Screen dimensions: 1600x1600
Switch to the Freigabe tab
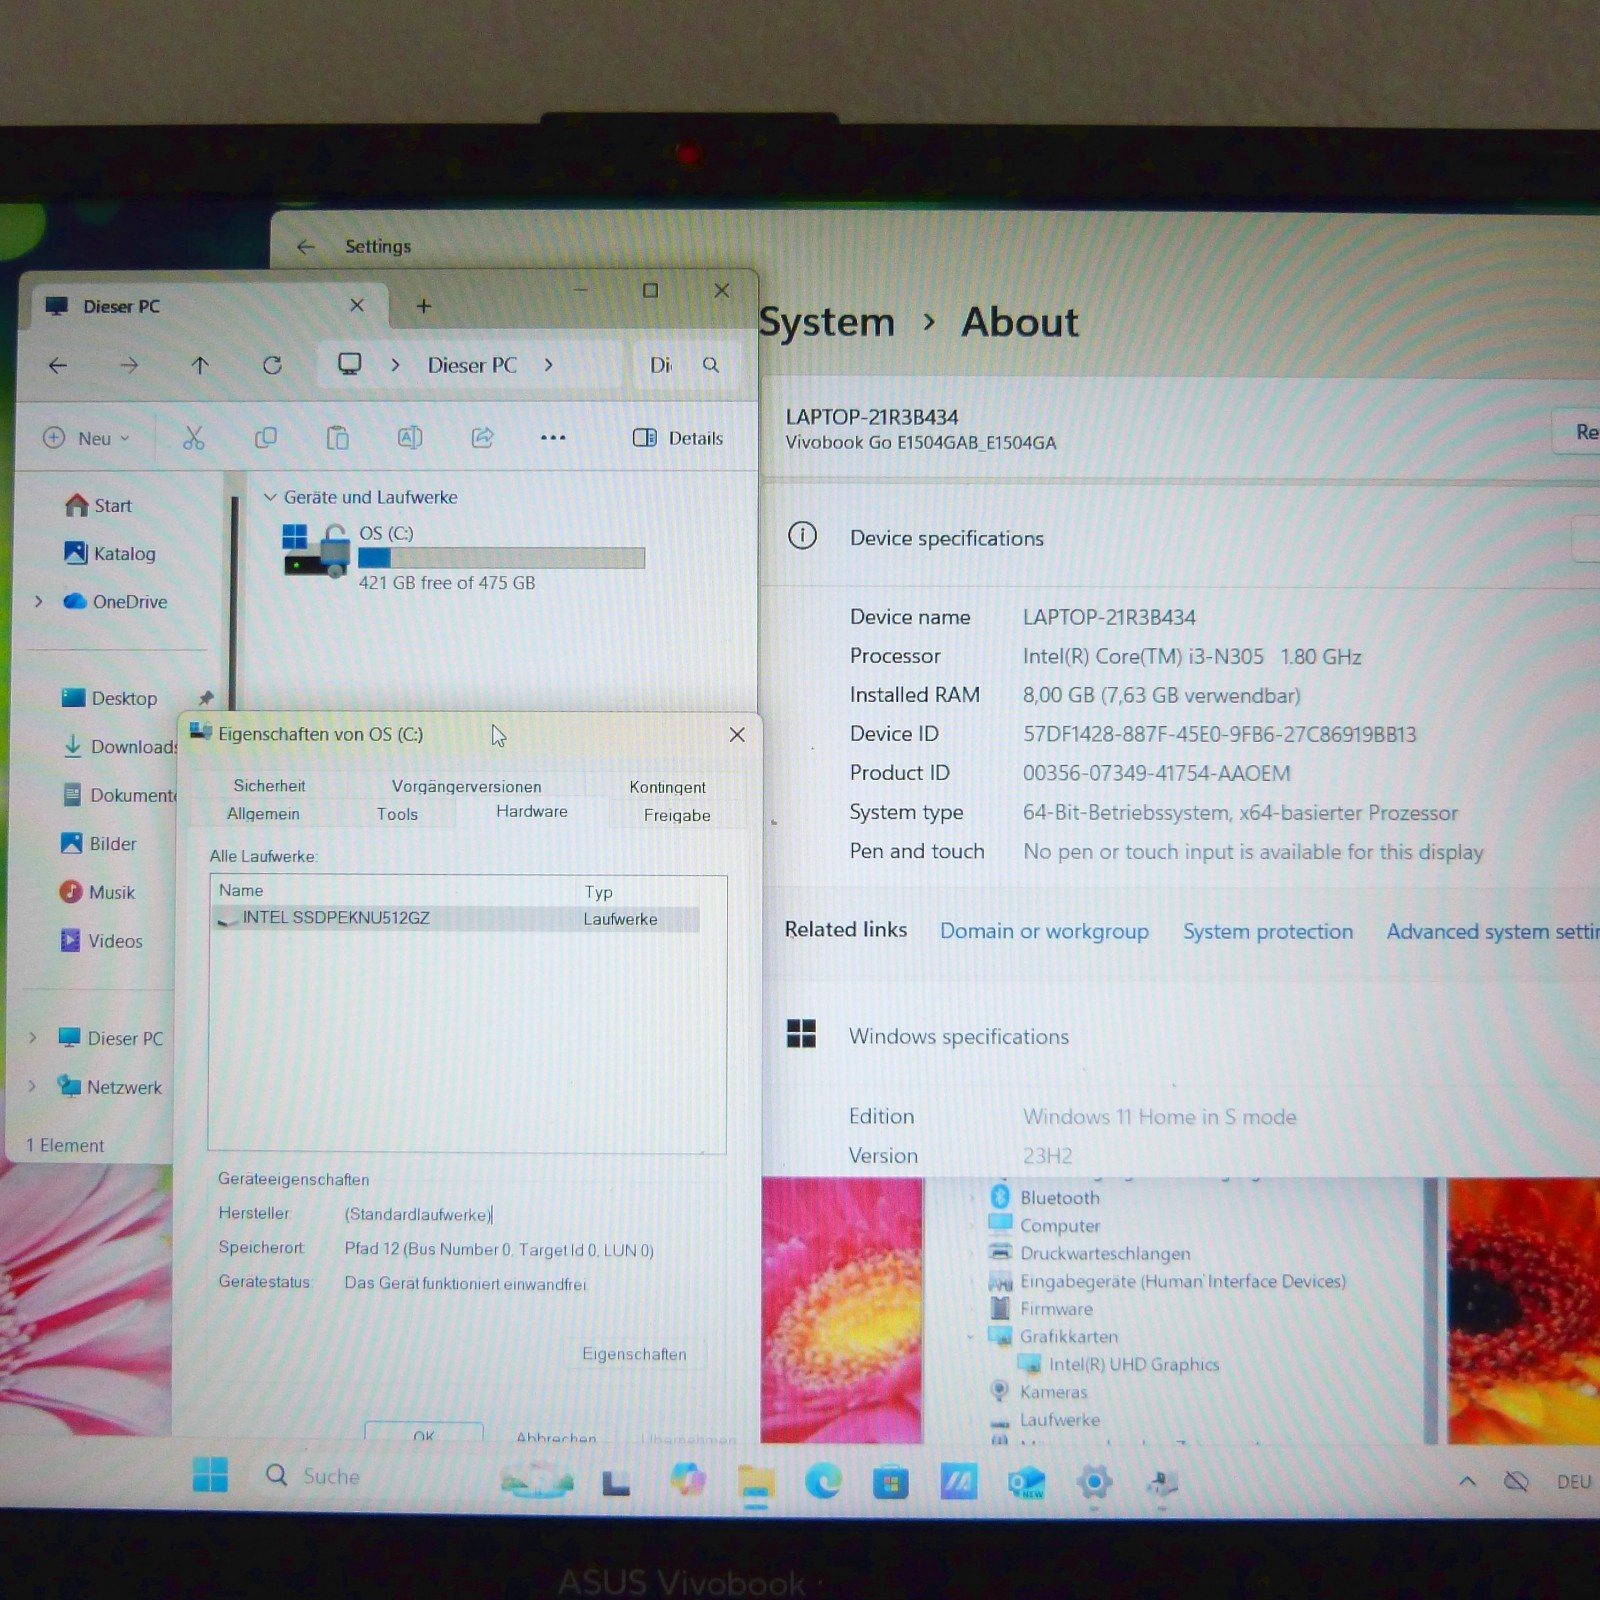point(677,815)
